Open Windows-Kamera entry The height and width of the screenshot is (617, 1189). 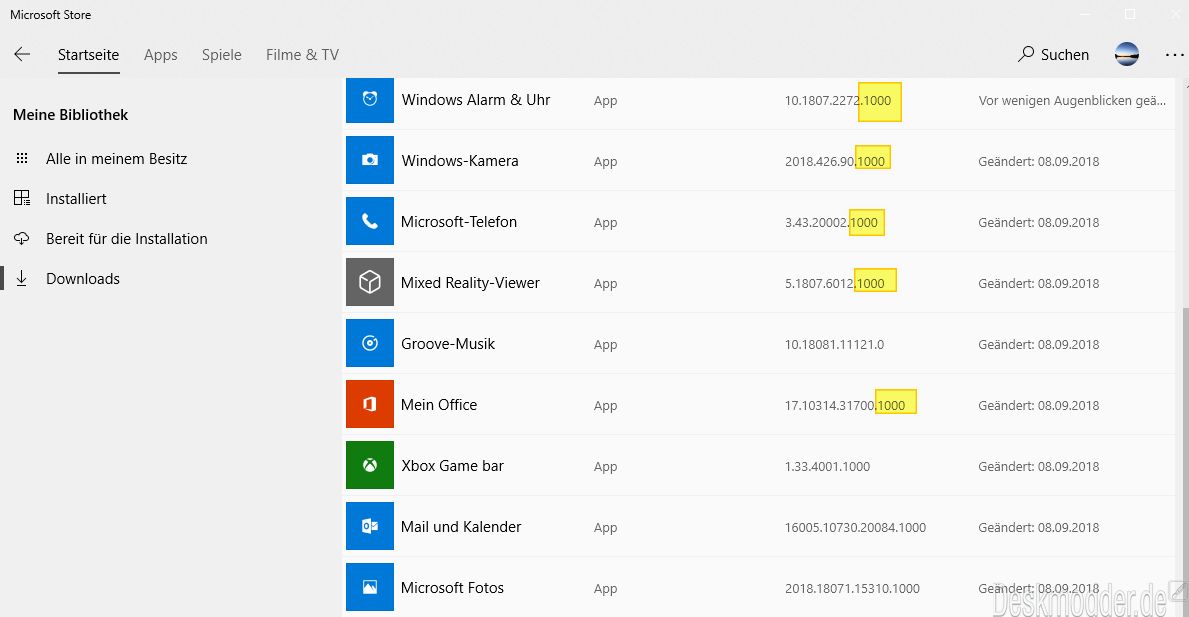tap(460, 161)
